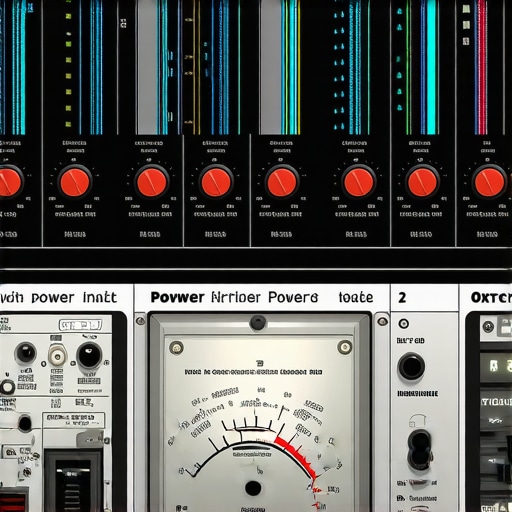Click the meter face's upper-left screw
Image resolution: width=512 pixels, height=512 pixels.
point(176,348)
